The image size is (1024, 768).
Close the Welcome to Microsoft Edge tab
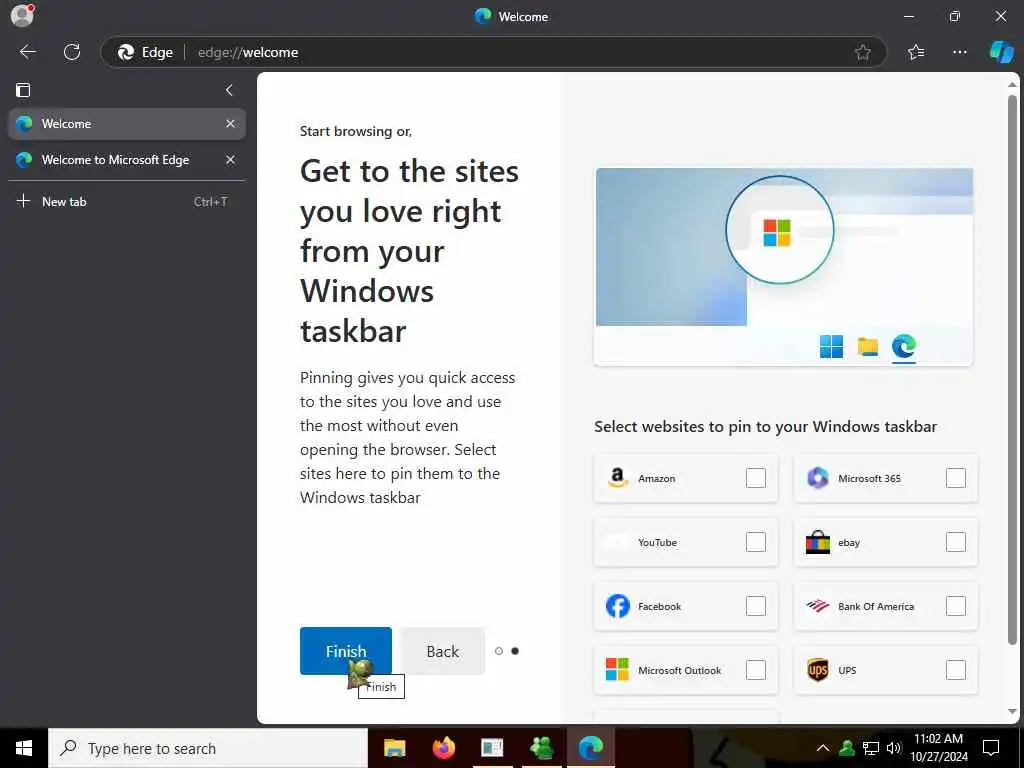click(x=231, y=159)
